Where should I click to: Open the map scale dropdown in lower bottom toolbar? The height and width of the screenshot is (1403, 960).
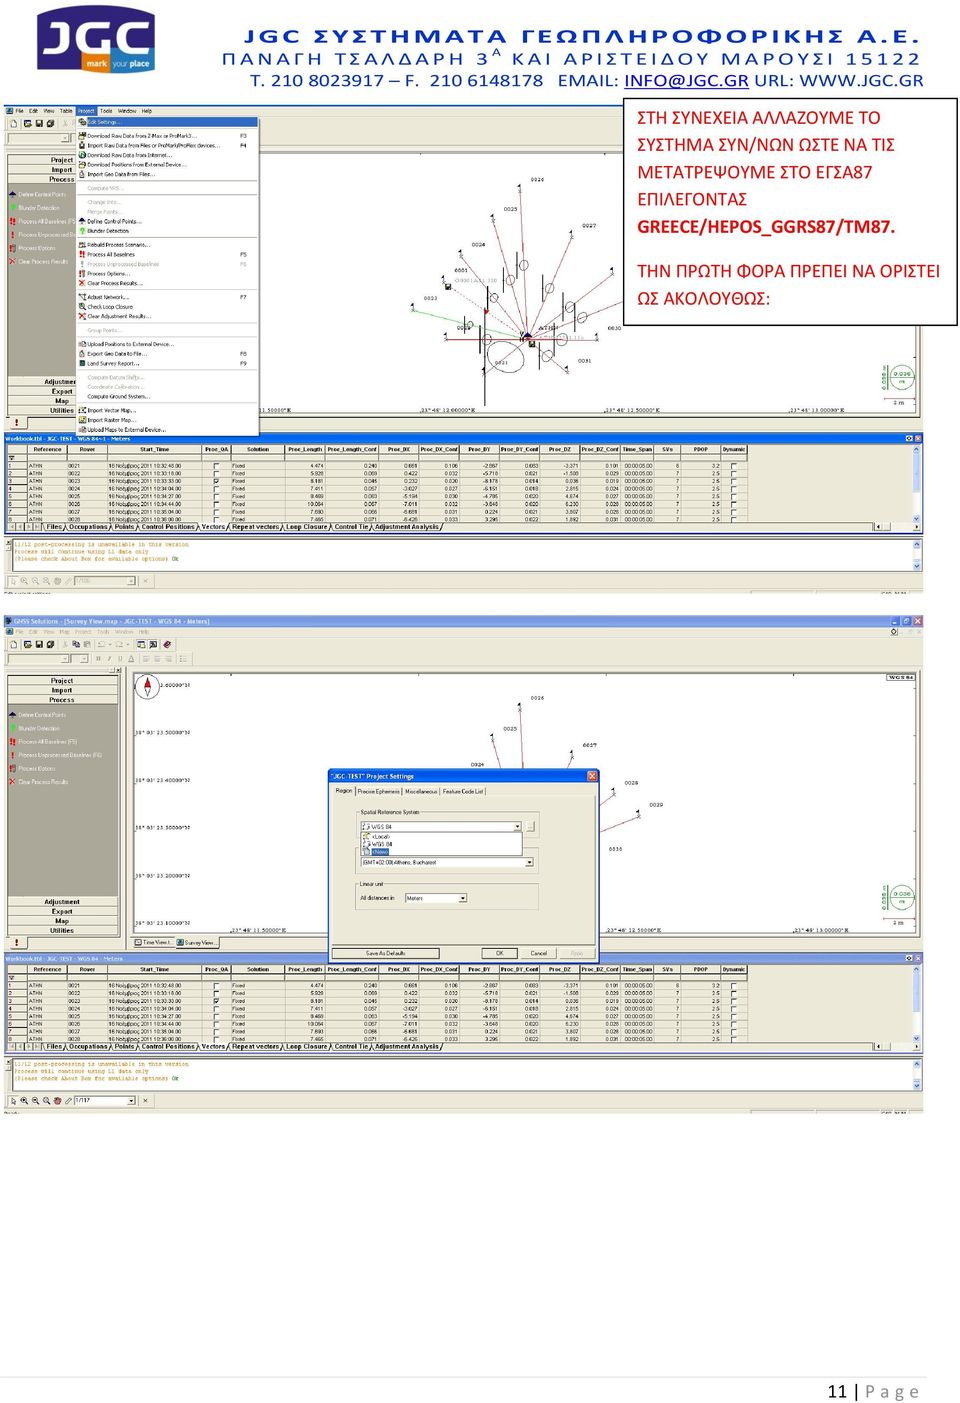(131, 1100)
